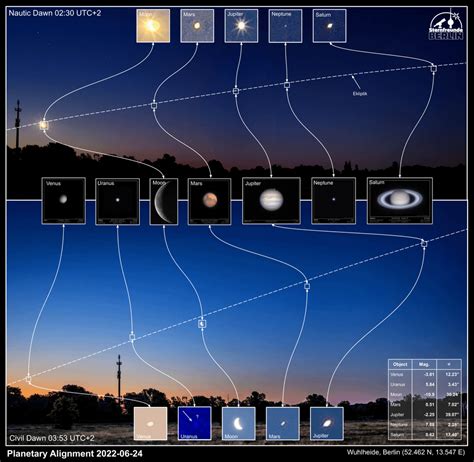Select the Moon thumbnail in the top row

(153, 26)
